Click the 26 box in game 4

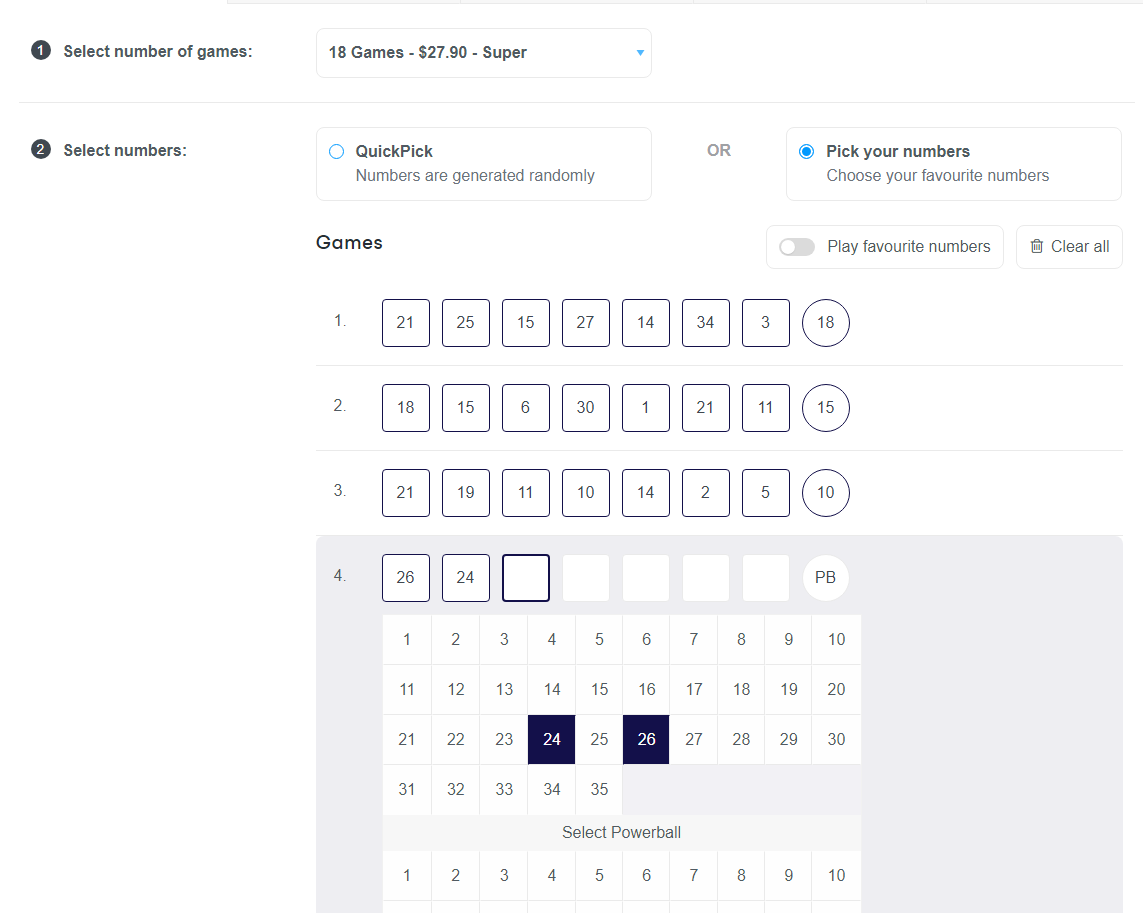(405, 578)
